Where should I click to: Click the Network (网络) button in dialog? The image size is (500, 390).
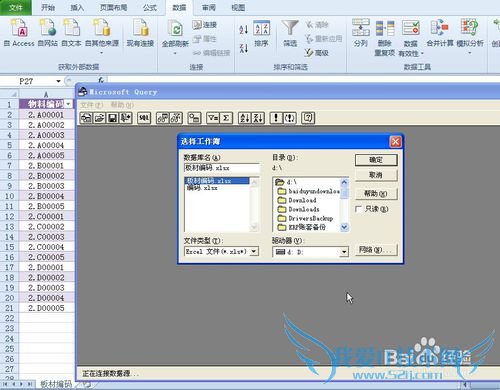pyautogui.click(x=376, y=250)
